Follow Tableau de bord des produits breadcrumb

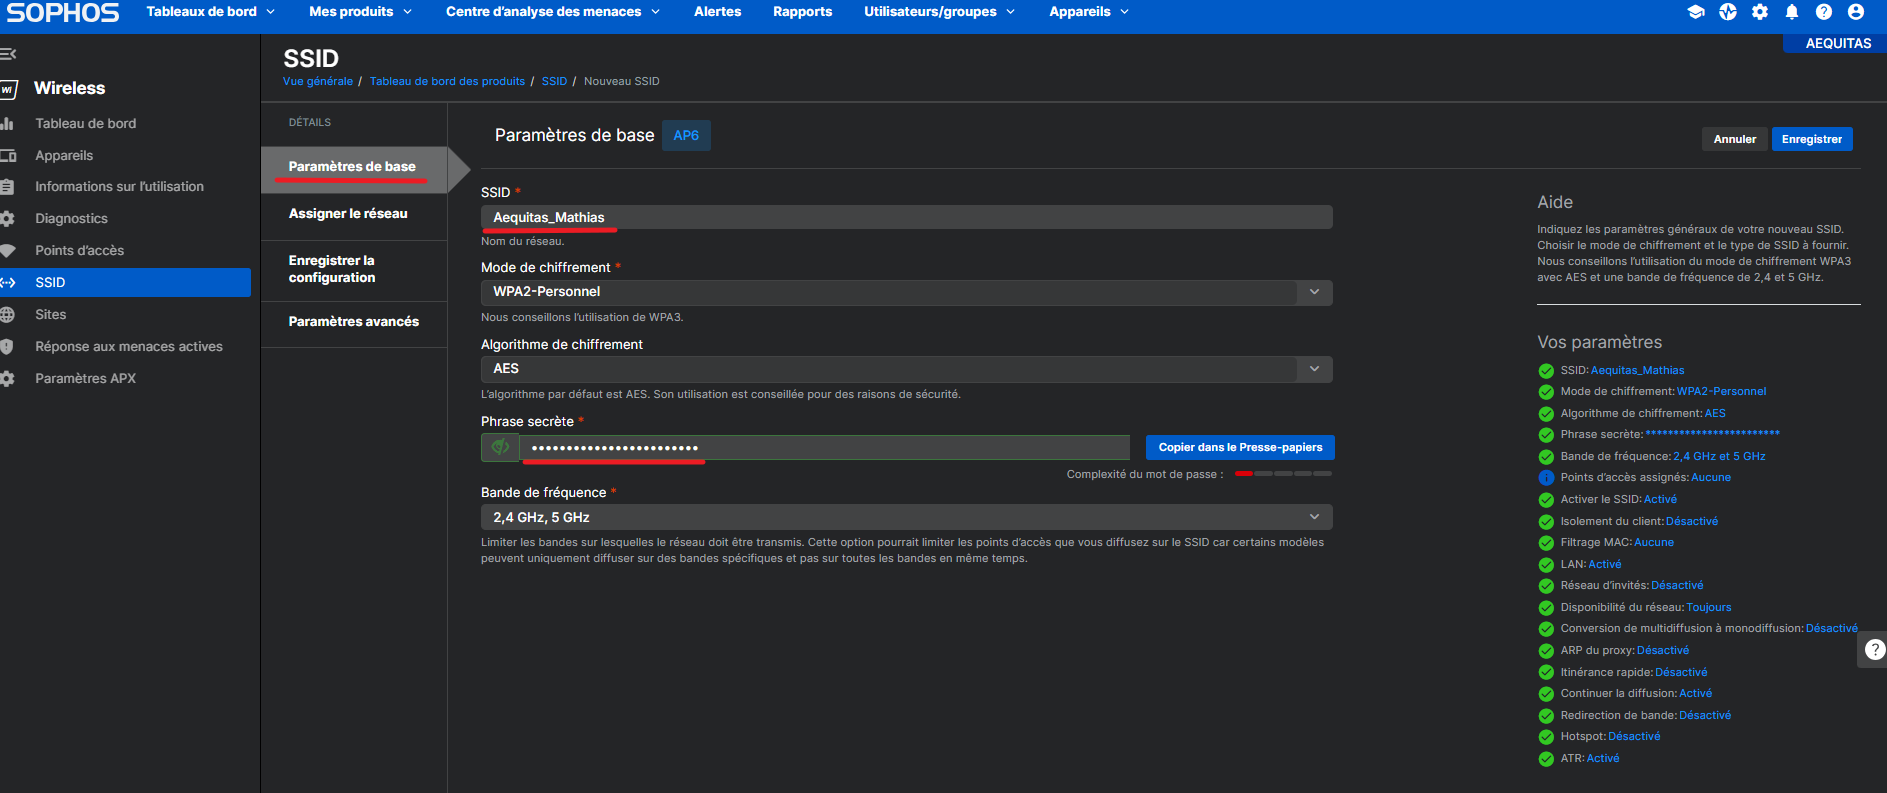[447, 81]
